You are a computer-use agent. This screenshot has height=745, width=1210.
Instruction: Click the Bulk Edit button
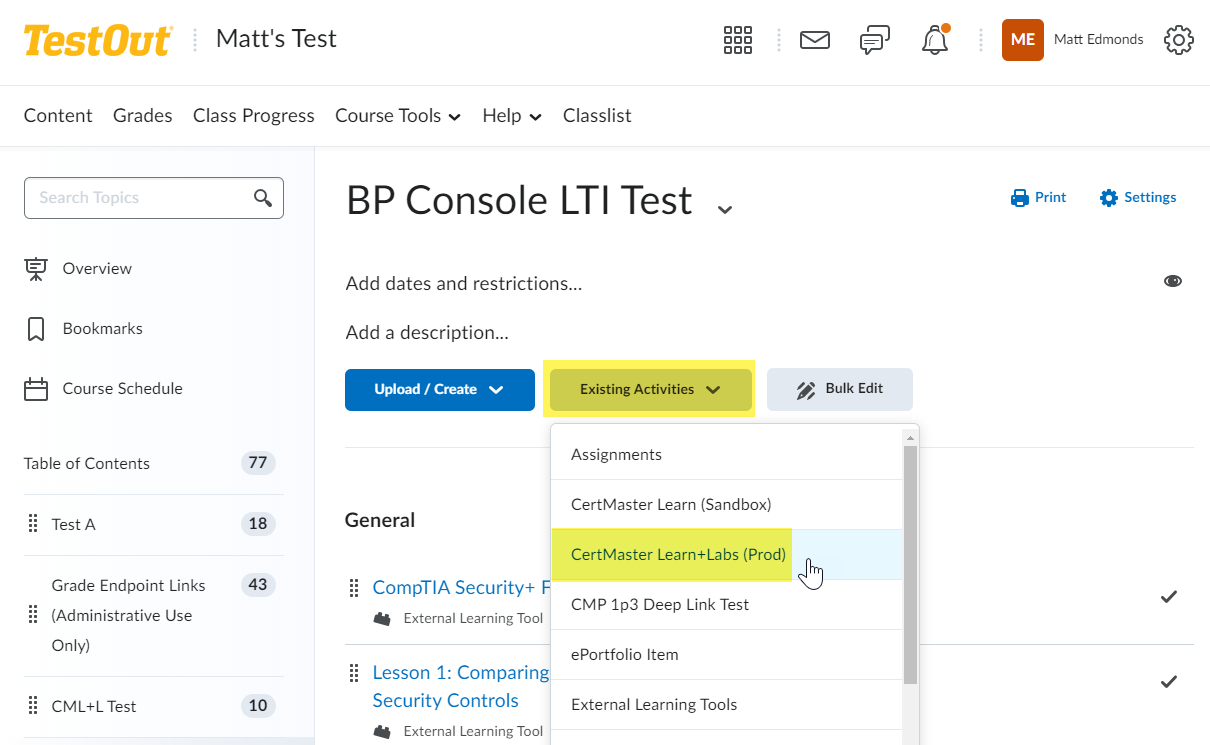click(x=839, y=390)
